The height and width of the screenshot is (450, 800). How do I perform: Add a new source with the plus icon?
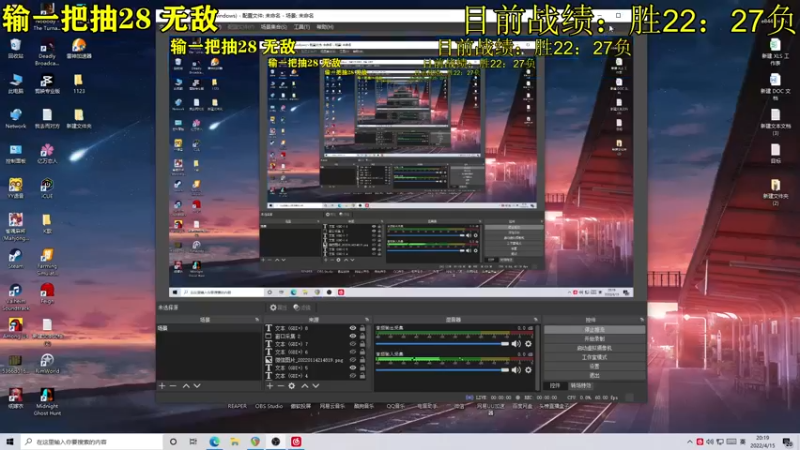point(269,386)
